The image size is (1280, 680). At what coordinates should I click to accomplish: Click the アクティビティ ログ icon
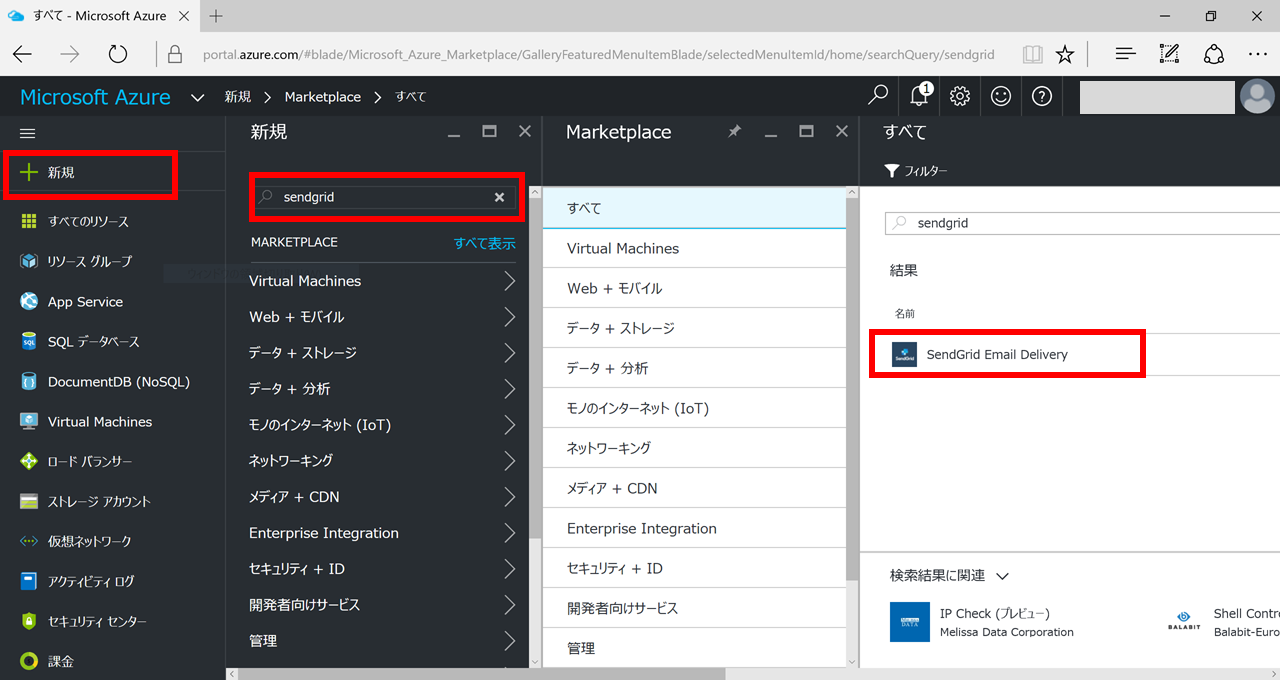point(29,581)
